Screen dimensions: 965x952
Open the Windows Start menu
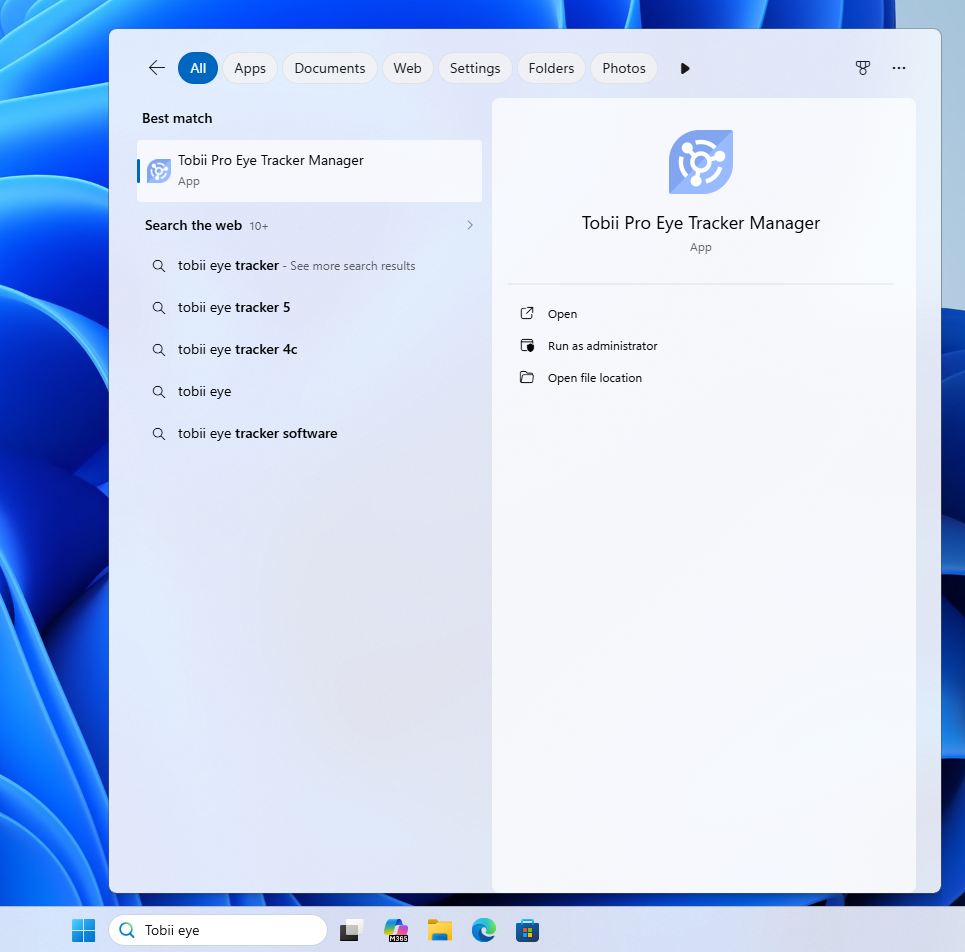pos(84,930)
